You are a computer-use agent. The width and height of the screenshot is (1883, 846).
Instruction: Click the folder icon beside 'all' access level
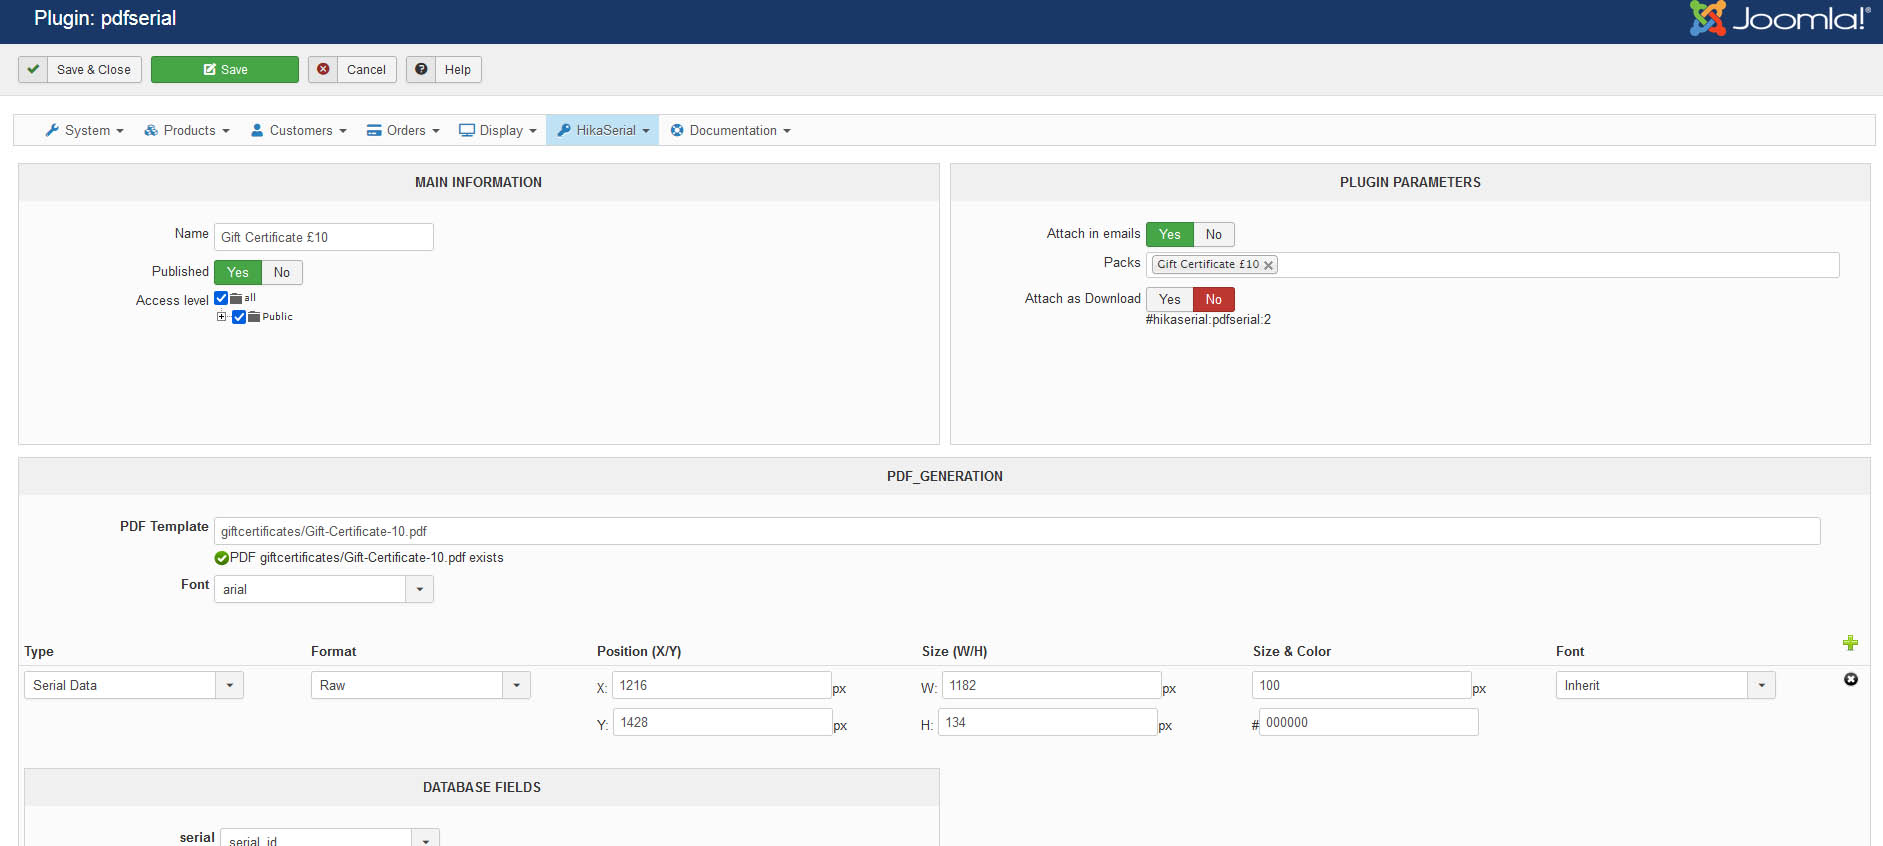point(236,298)
